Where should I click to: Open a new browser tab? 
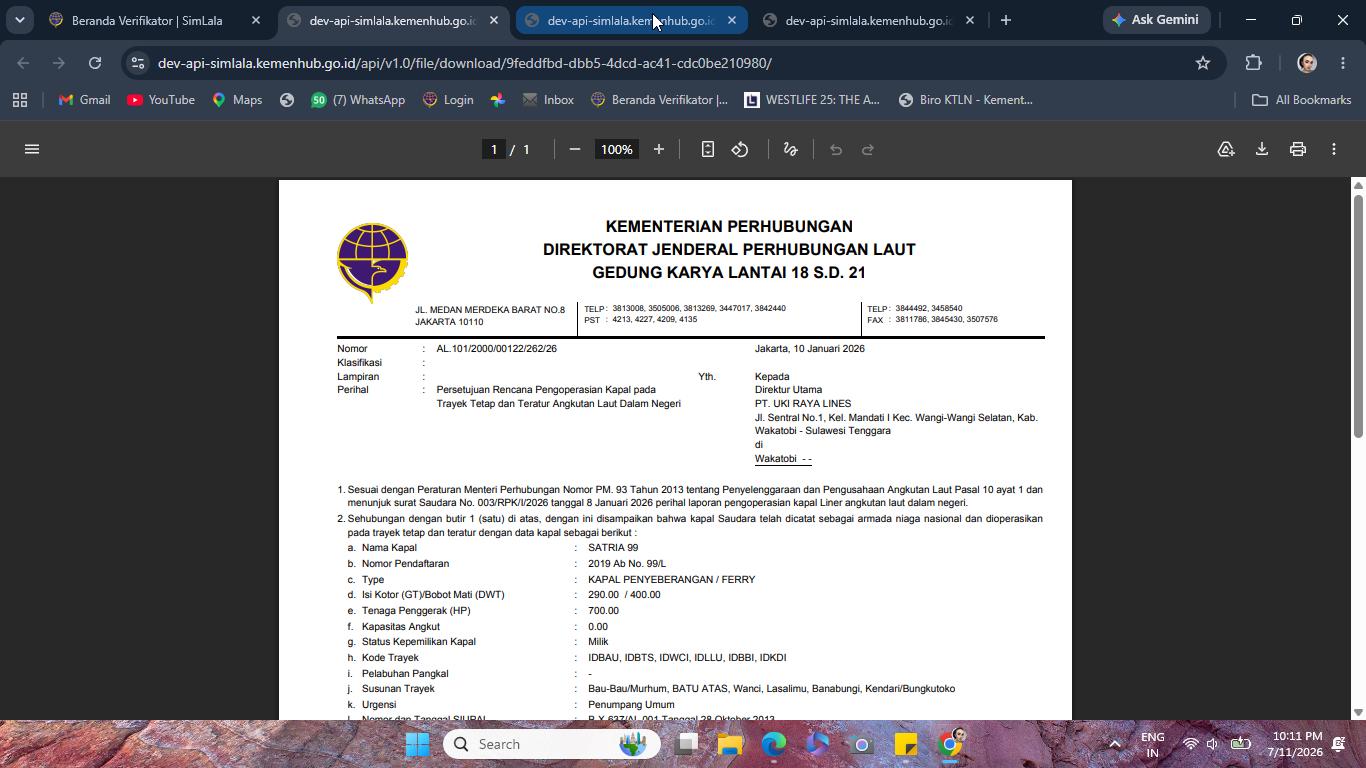click(x=1006, y=20)
